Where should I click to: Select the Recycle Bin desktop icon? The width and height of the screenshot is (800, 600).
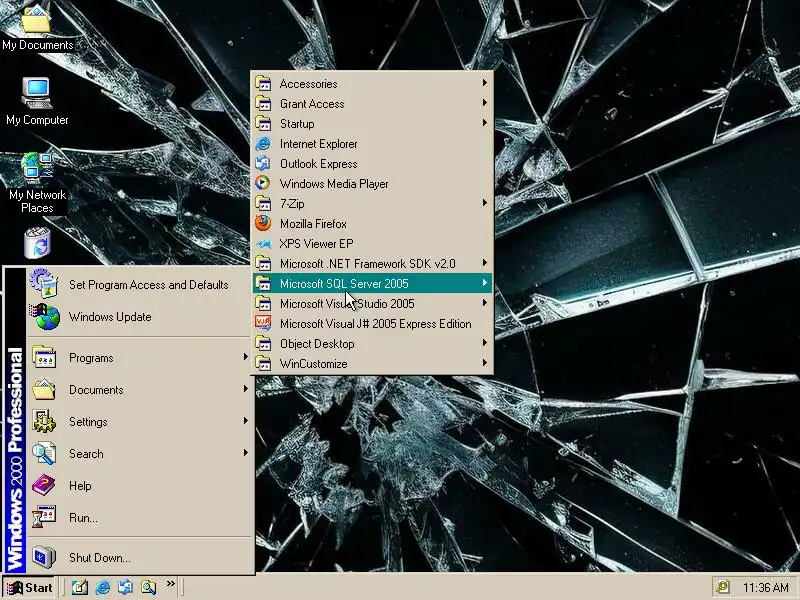coord(37,243)
